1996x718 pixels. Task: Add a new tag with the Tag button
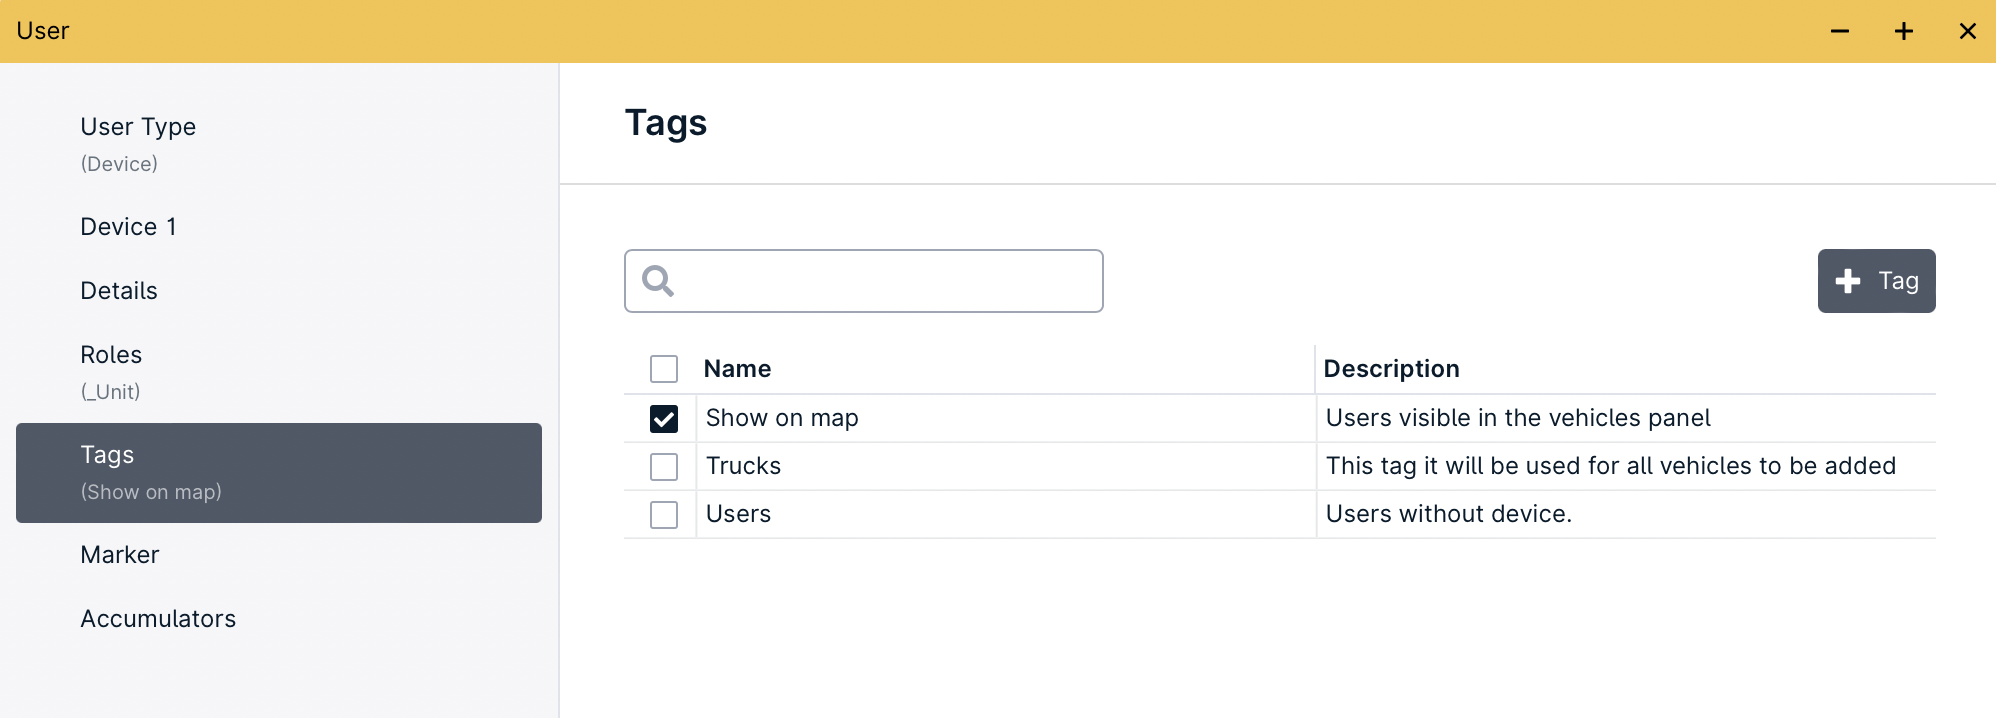click(1876, 281)
